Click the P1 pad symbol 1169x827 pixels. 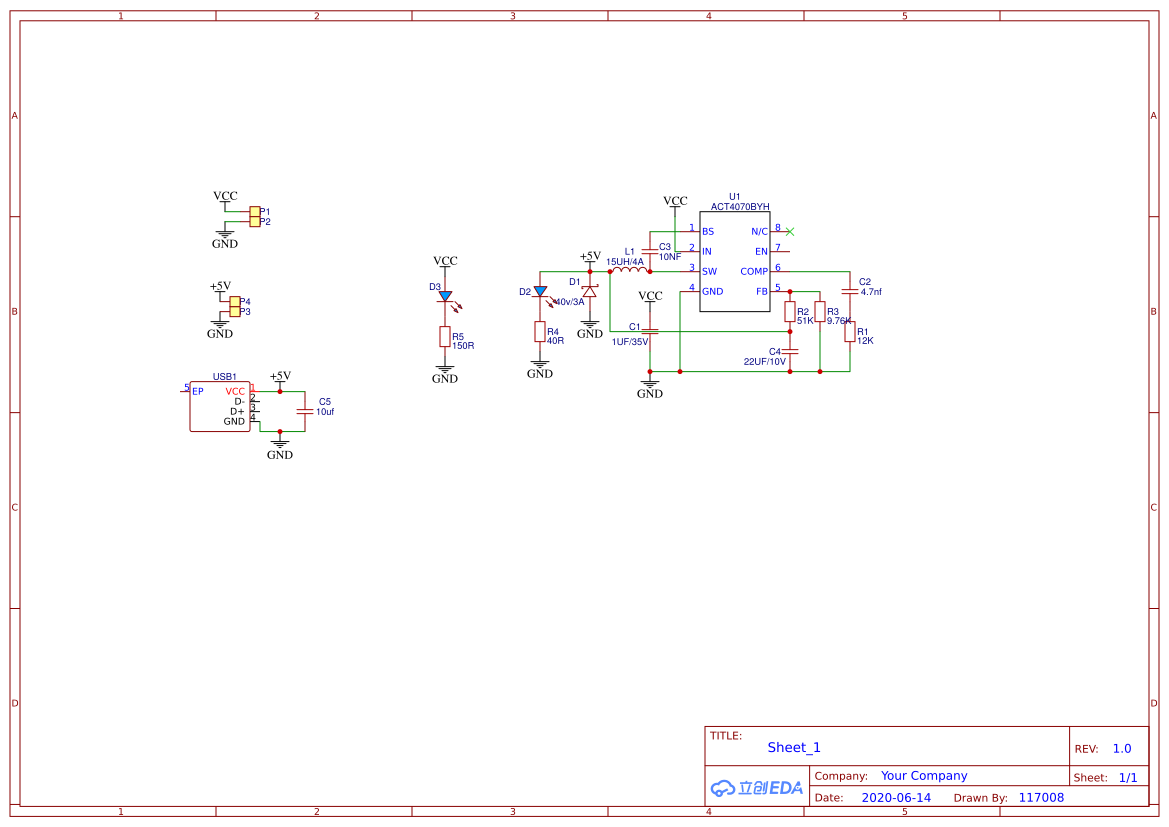(255, 212)
